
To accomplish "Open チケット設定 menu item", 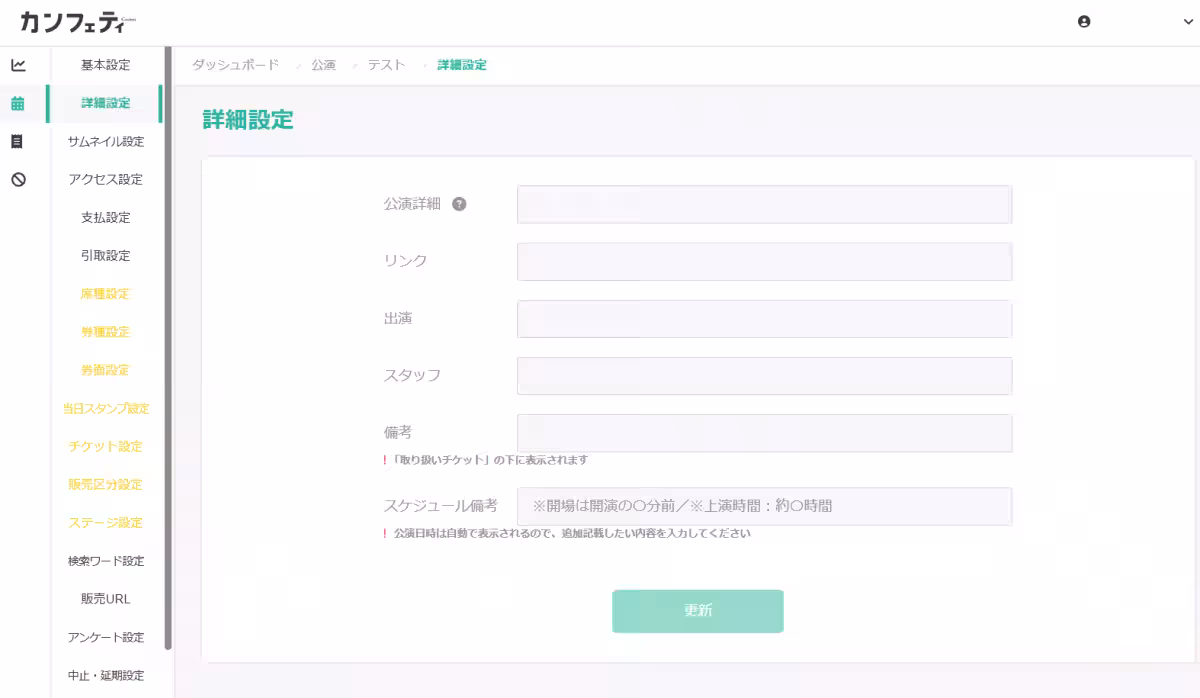I will pos(106,446).
